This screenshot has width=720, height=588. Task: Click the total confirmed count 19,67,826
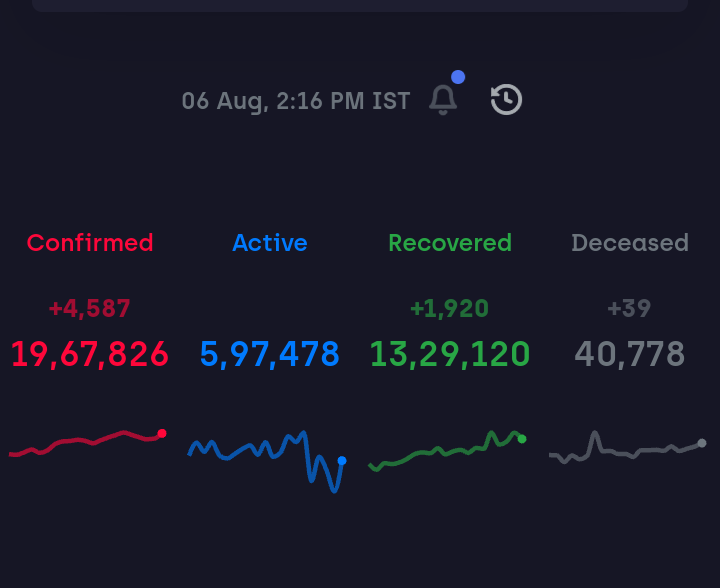click(90, 354)
